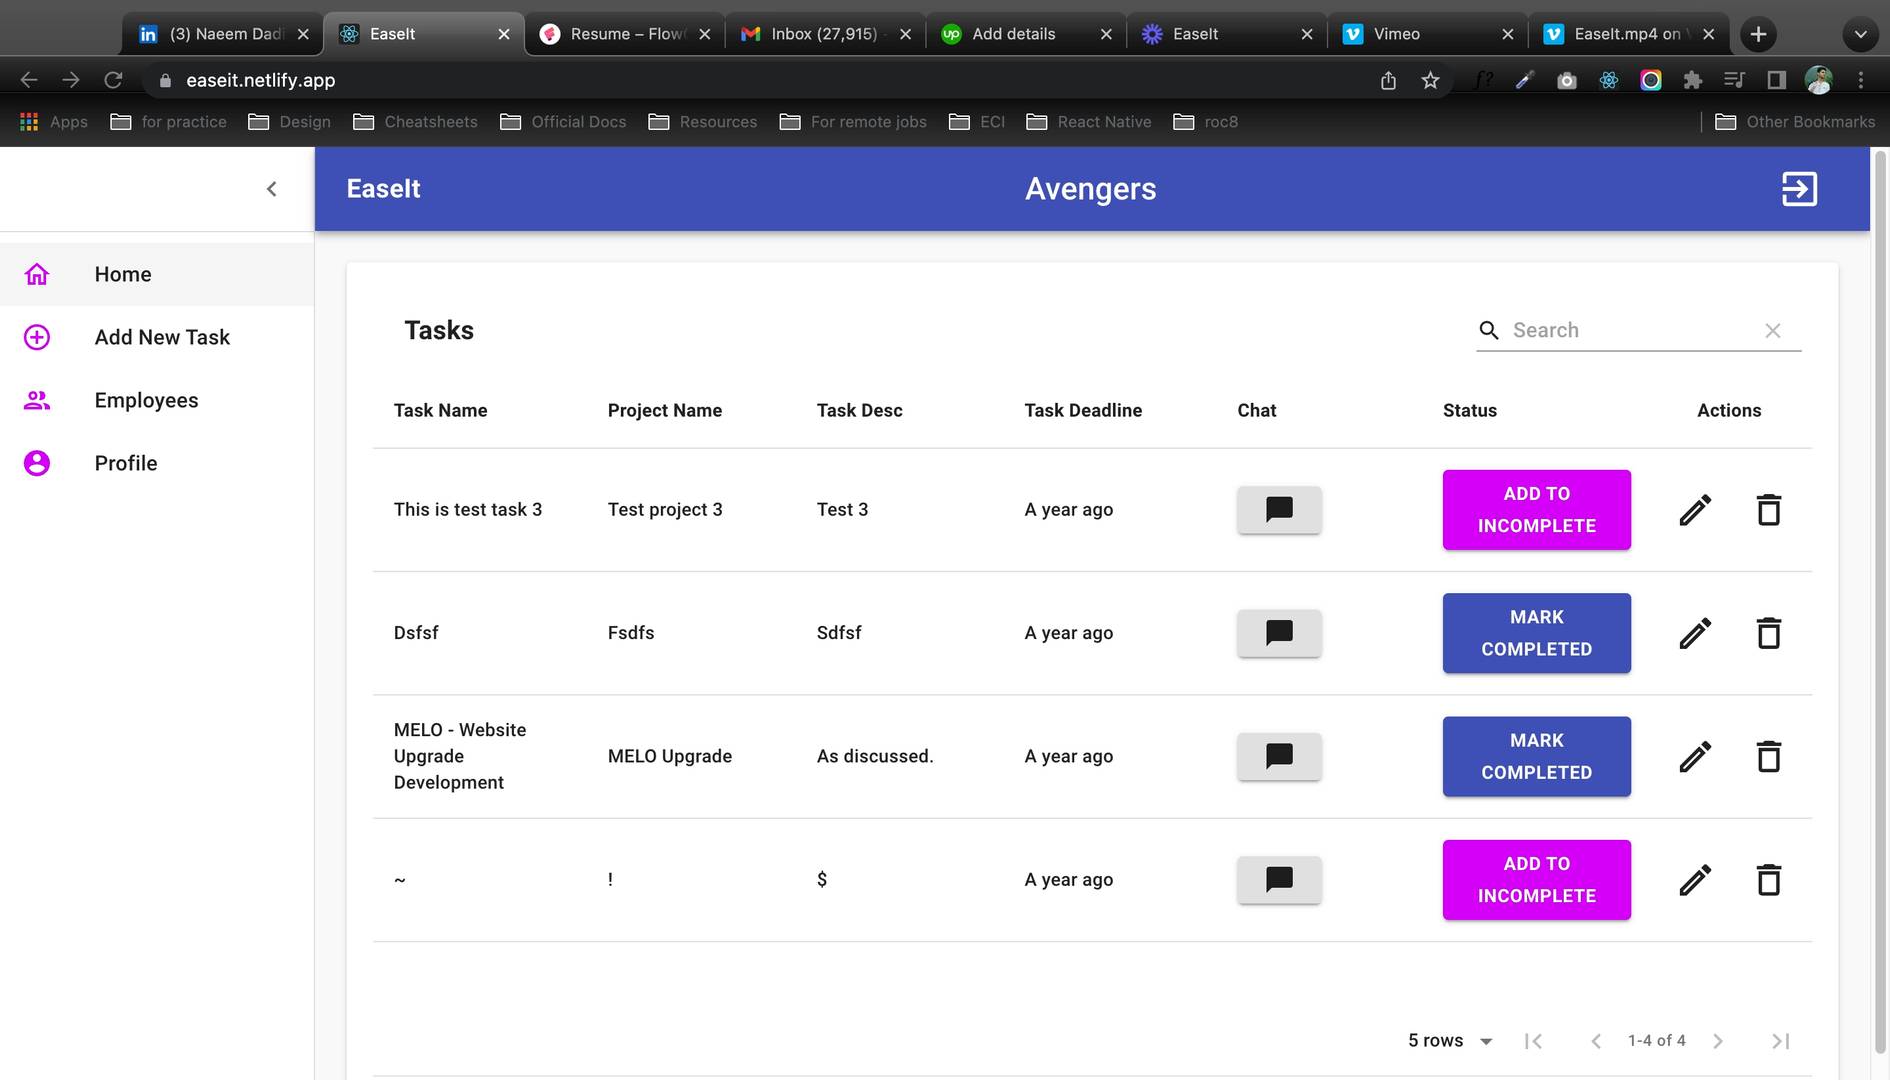The image size is (1890, 1080).
Task: Open the Employees page from sidebar
Action: click(x=146, y=400)
